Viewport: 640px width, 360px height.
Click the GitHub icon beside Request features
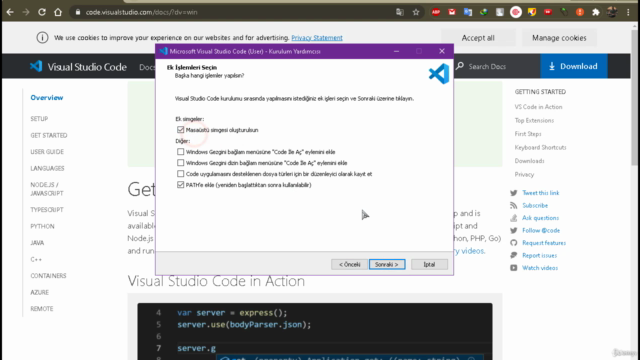(513, 243)
